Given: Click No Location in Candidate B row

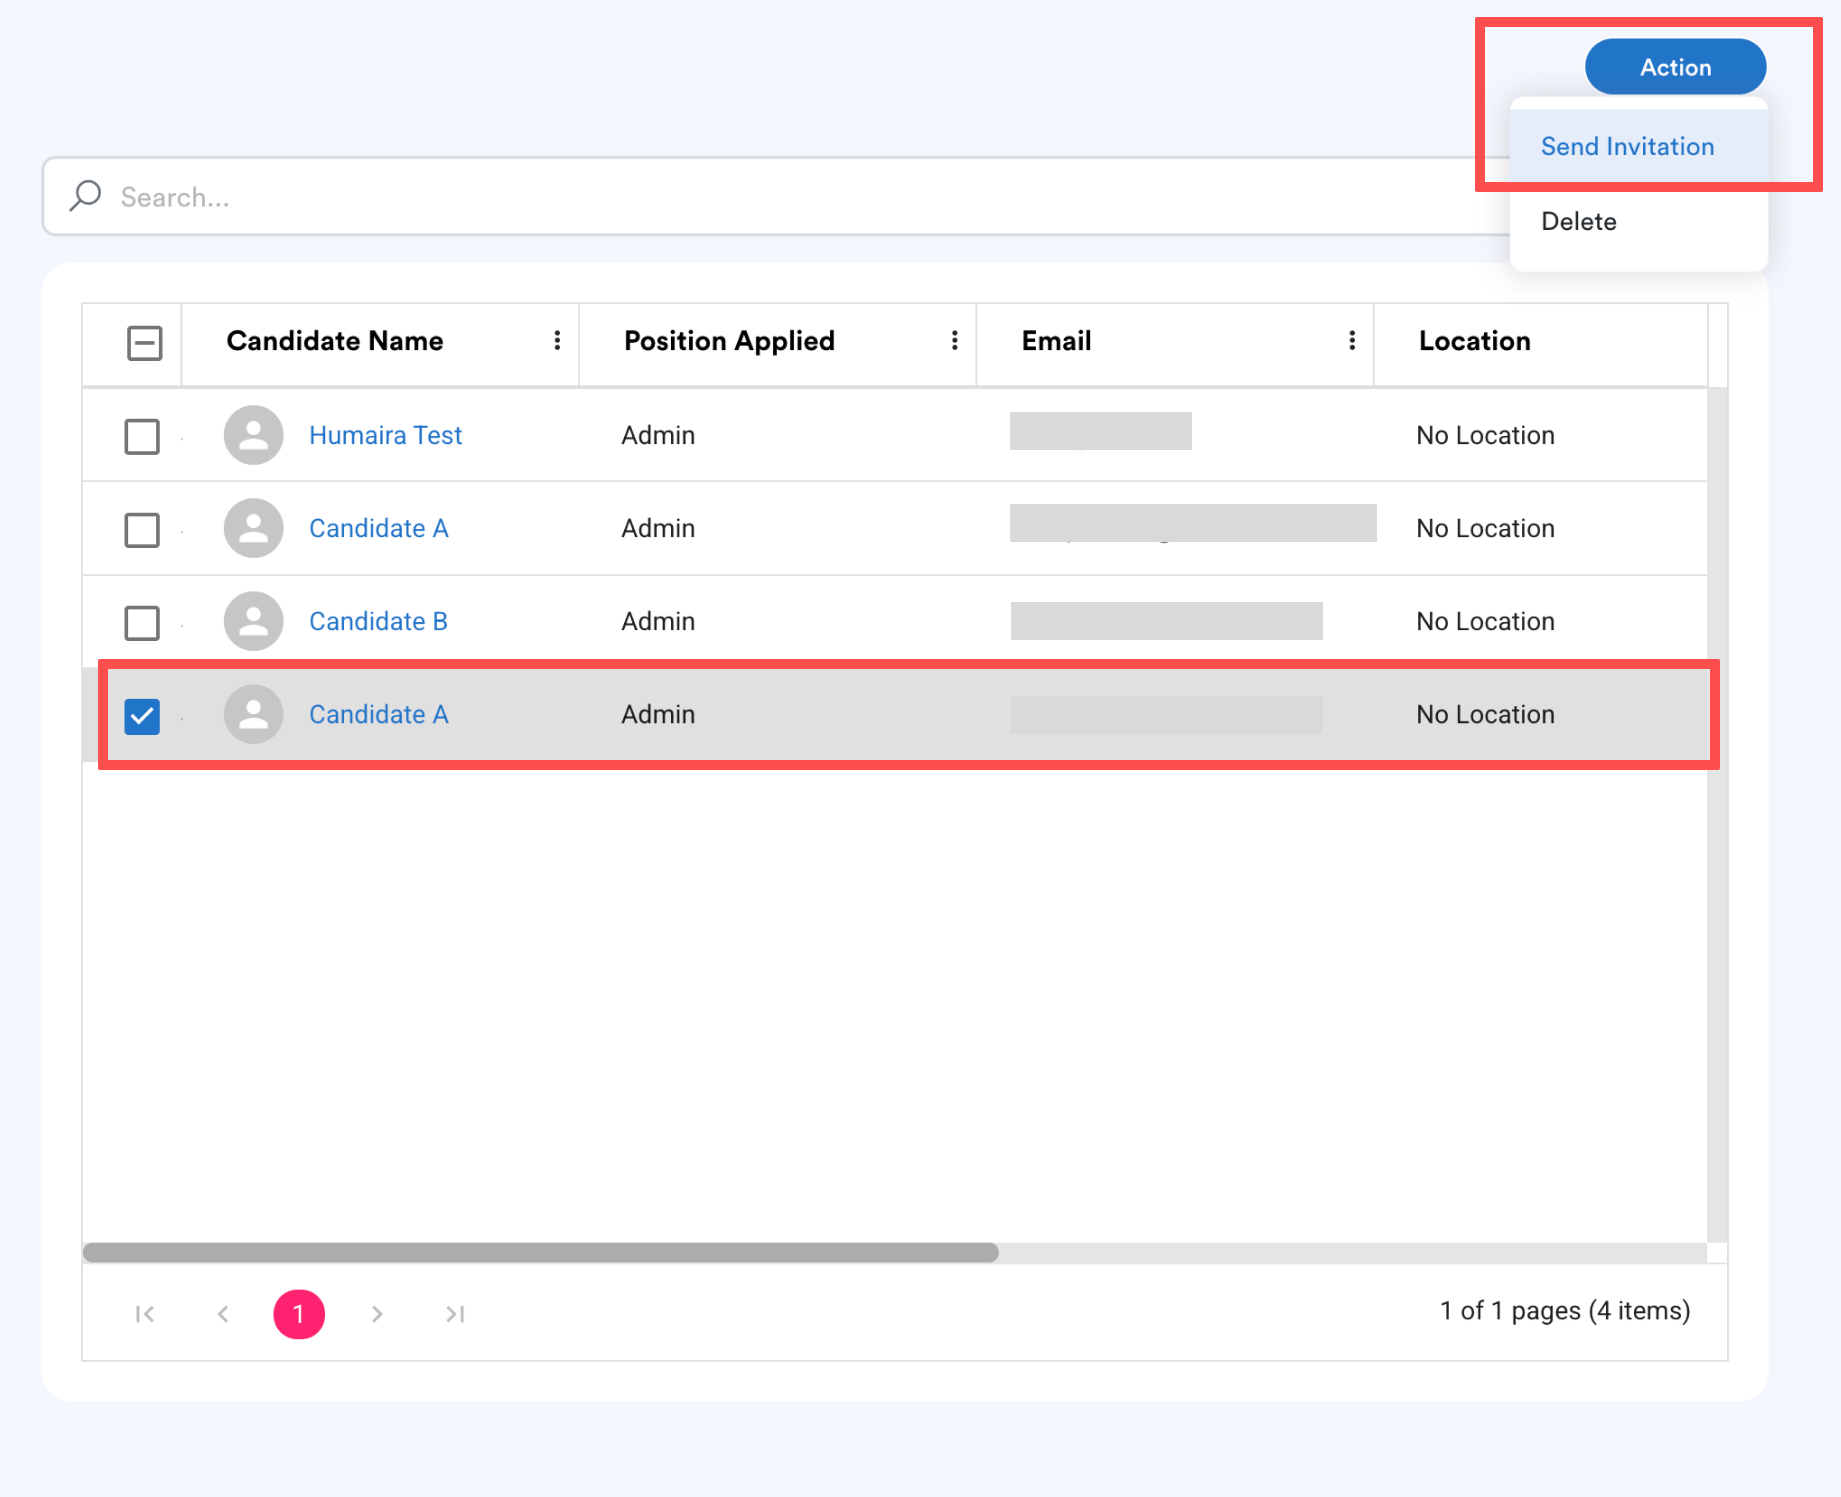Looking at the screenshot, I should [1485, 621].
